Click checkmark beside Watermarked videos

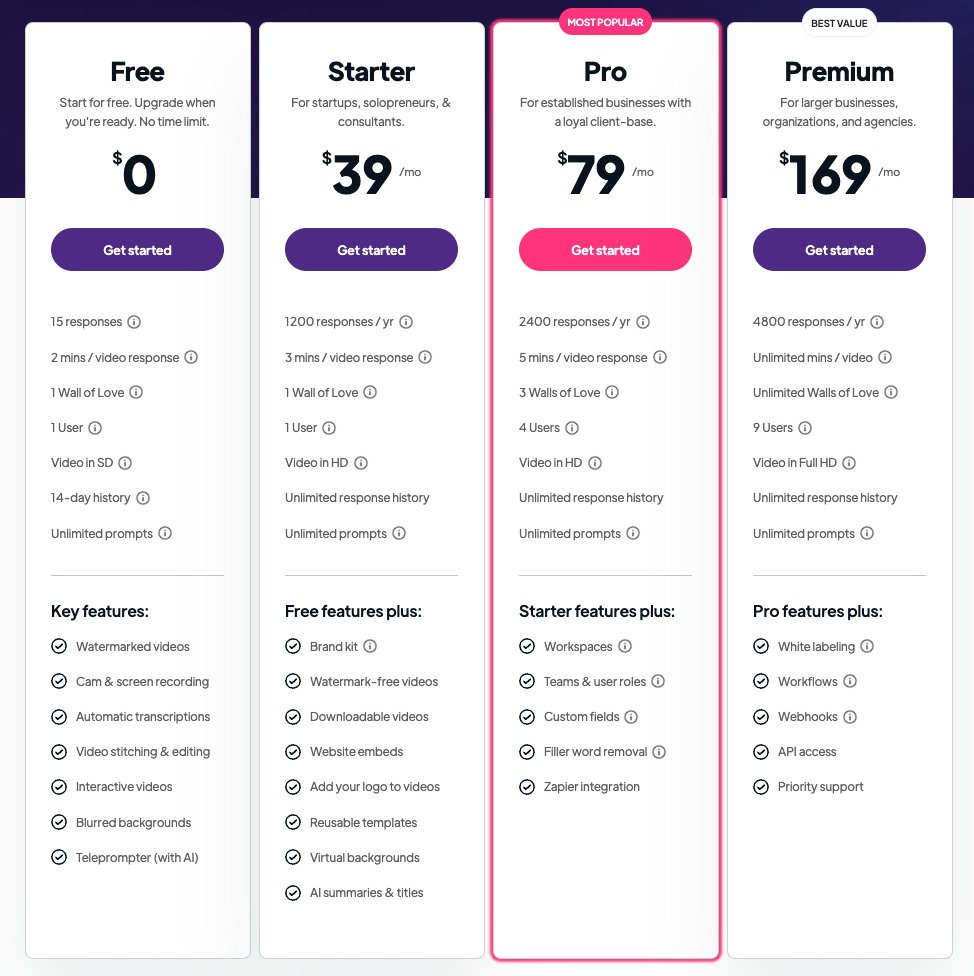[59, 647]
